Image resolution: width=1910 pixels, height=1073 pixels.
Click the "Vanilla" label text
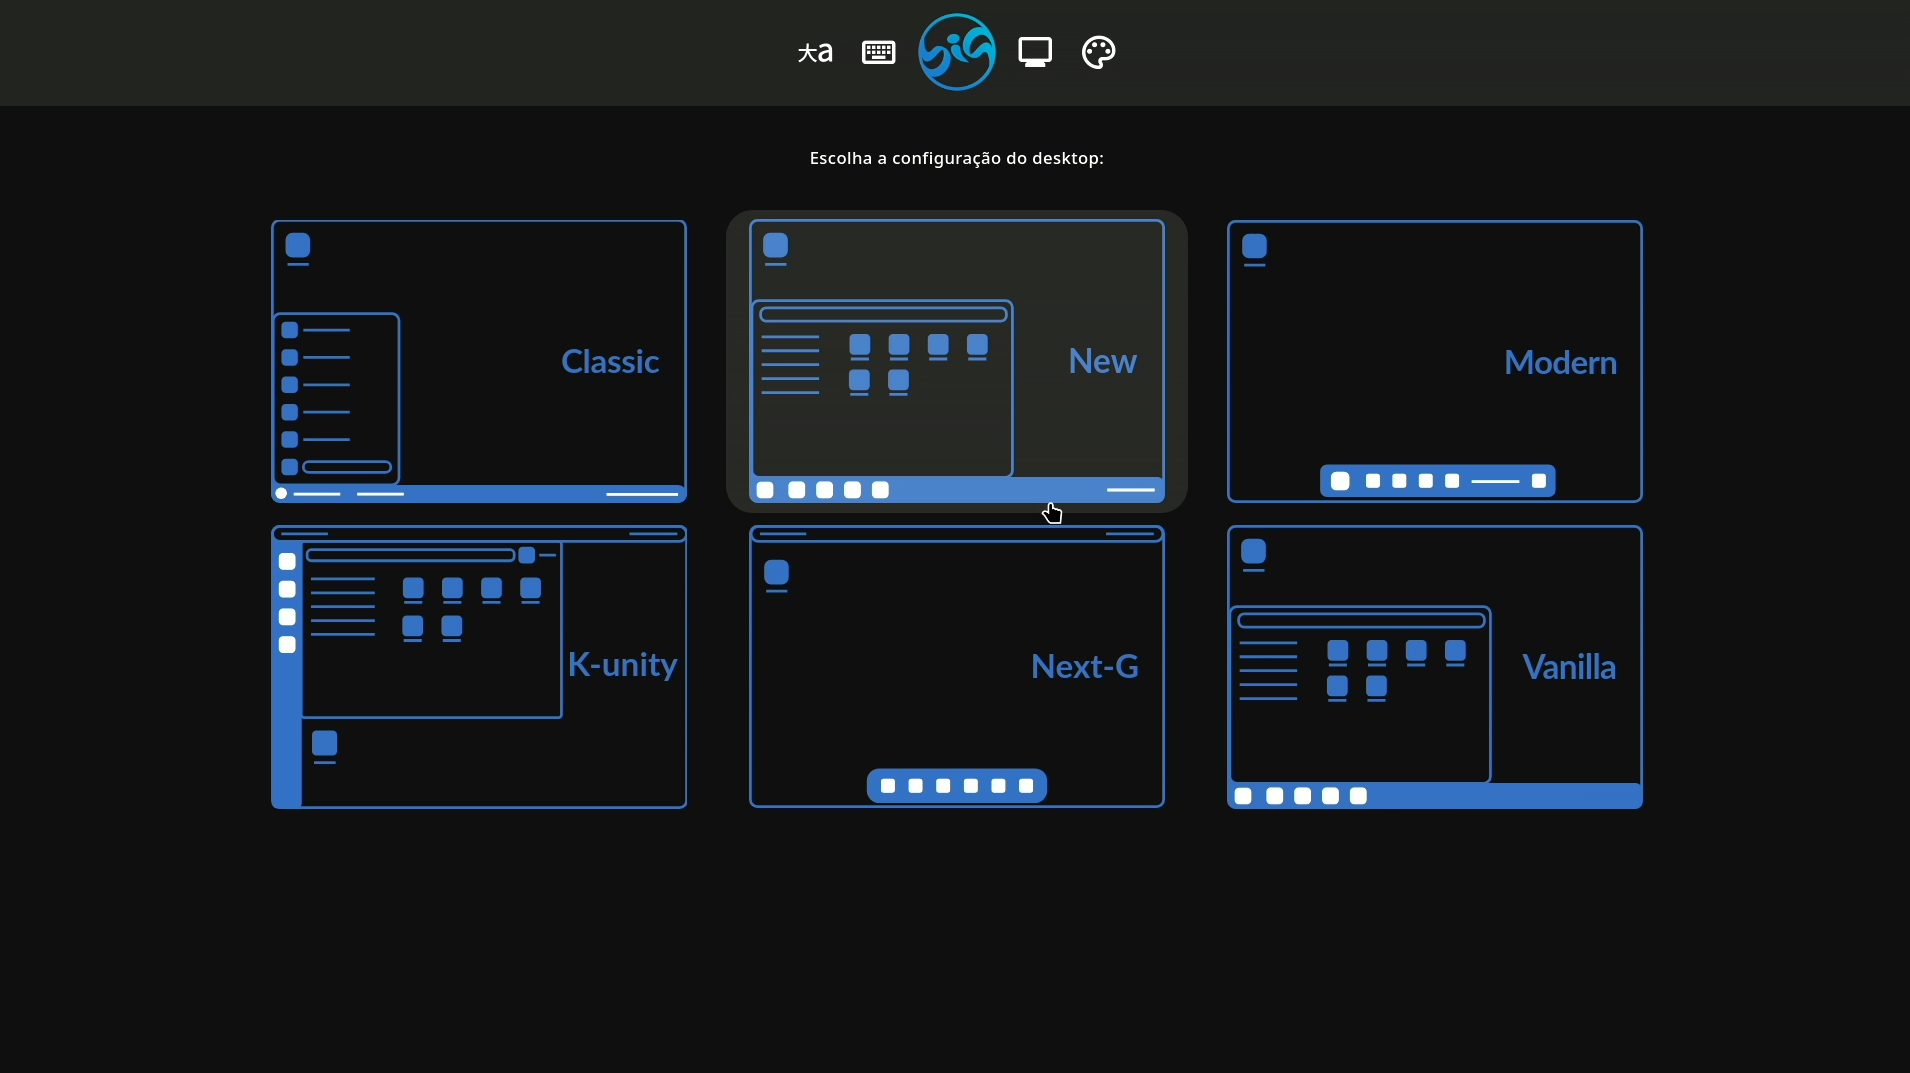tap(1568, 667)
